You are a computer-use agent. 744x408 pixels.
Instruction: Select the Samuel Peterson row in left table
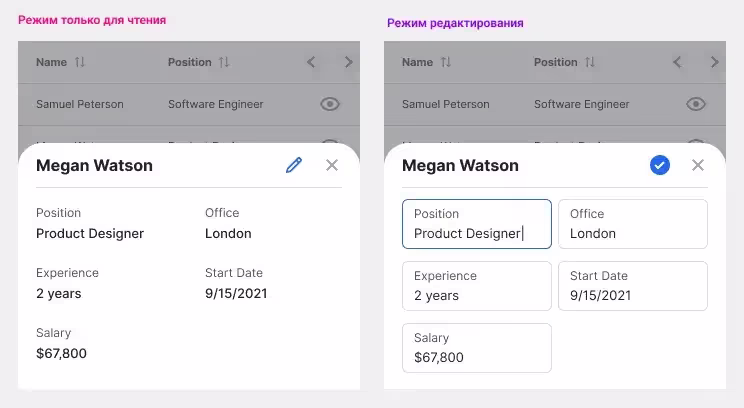150,104
